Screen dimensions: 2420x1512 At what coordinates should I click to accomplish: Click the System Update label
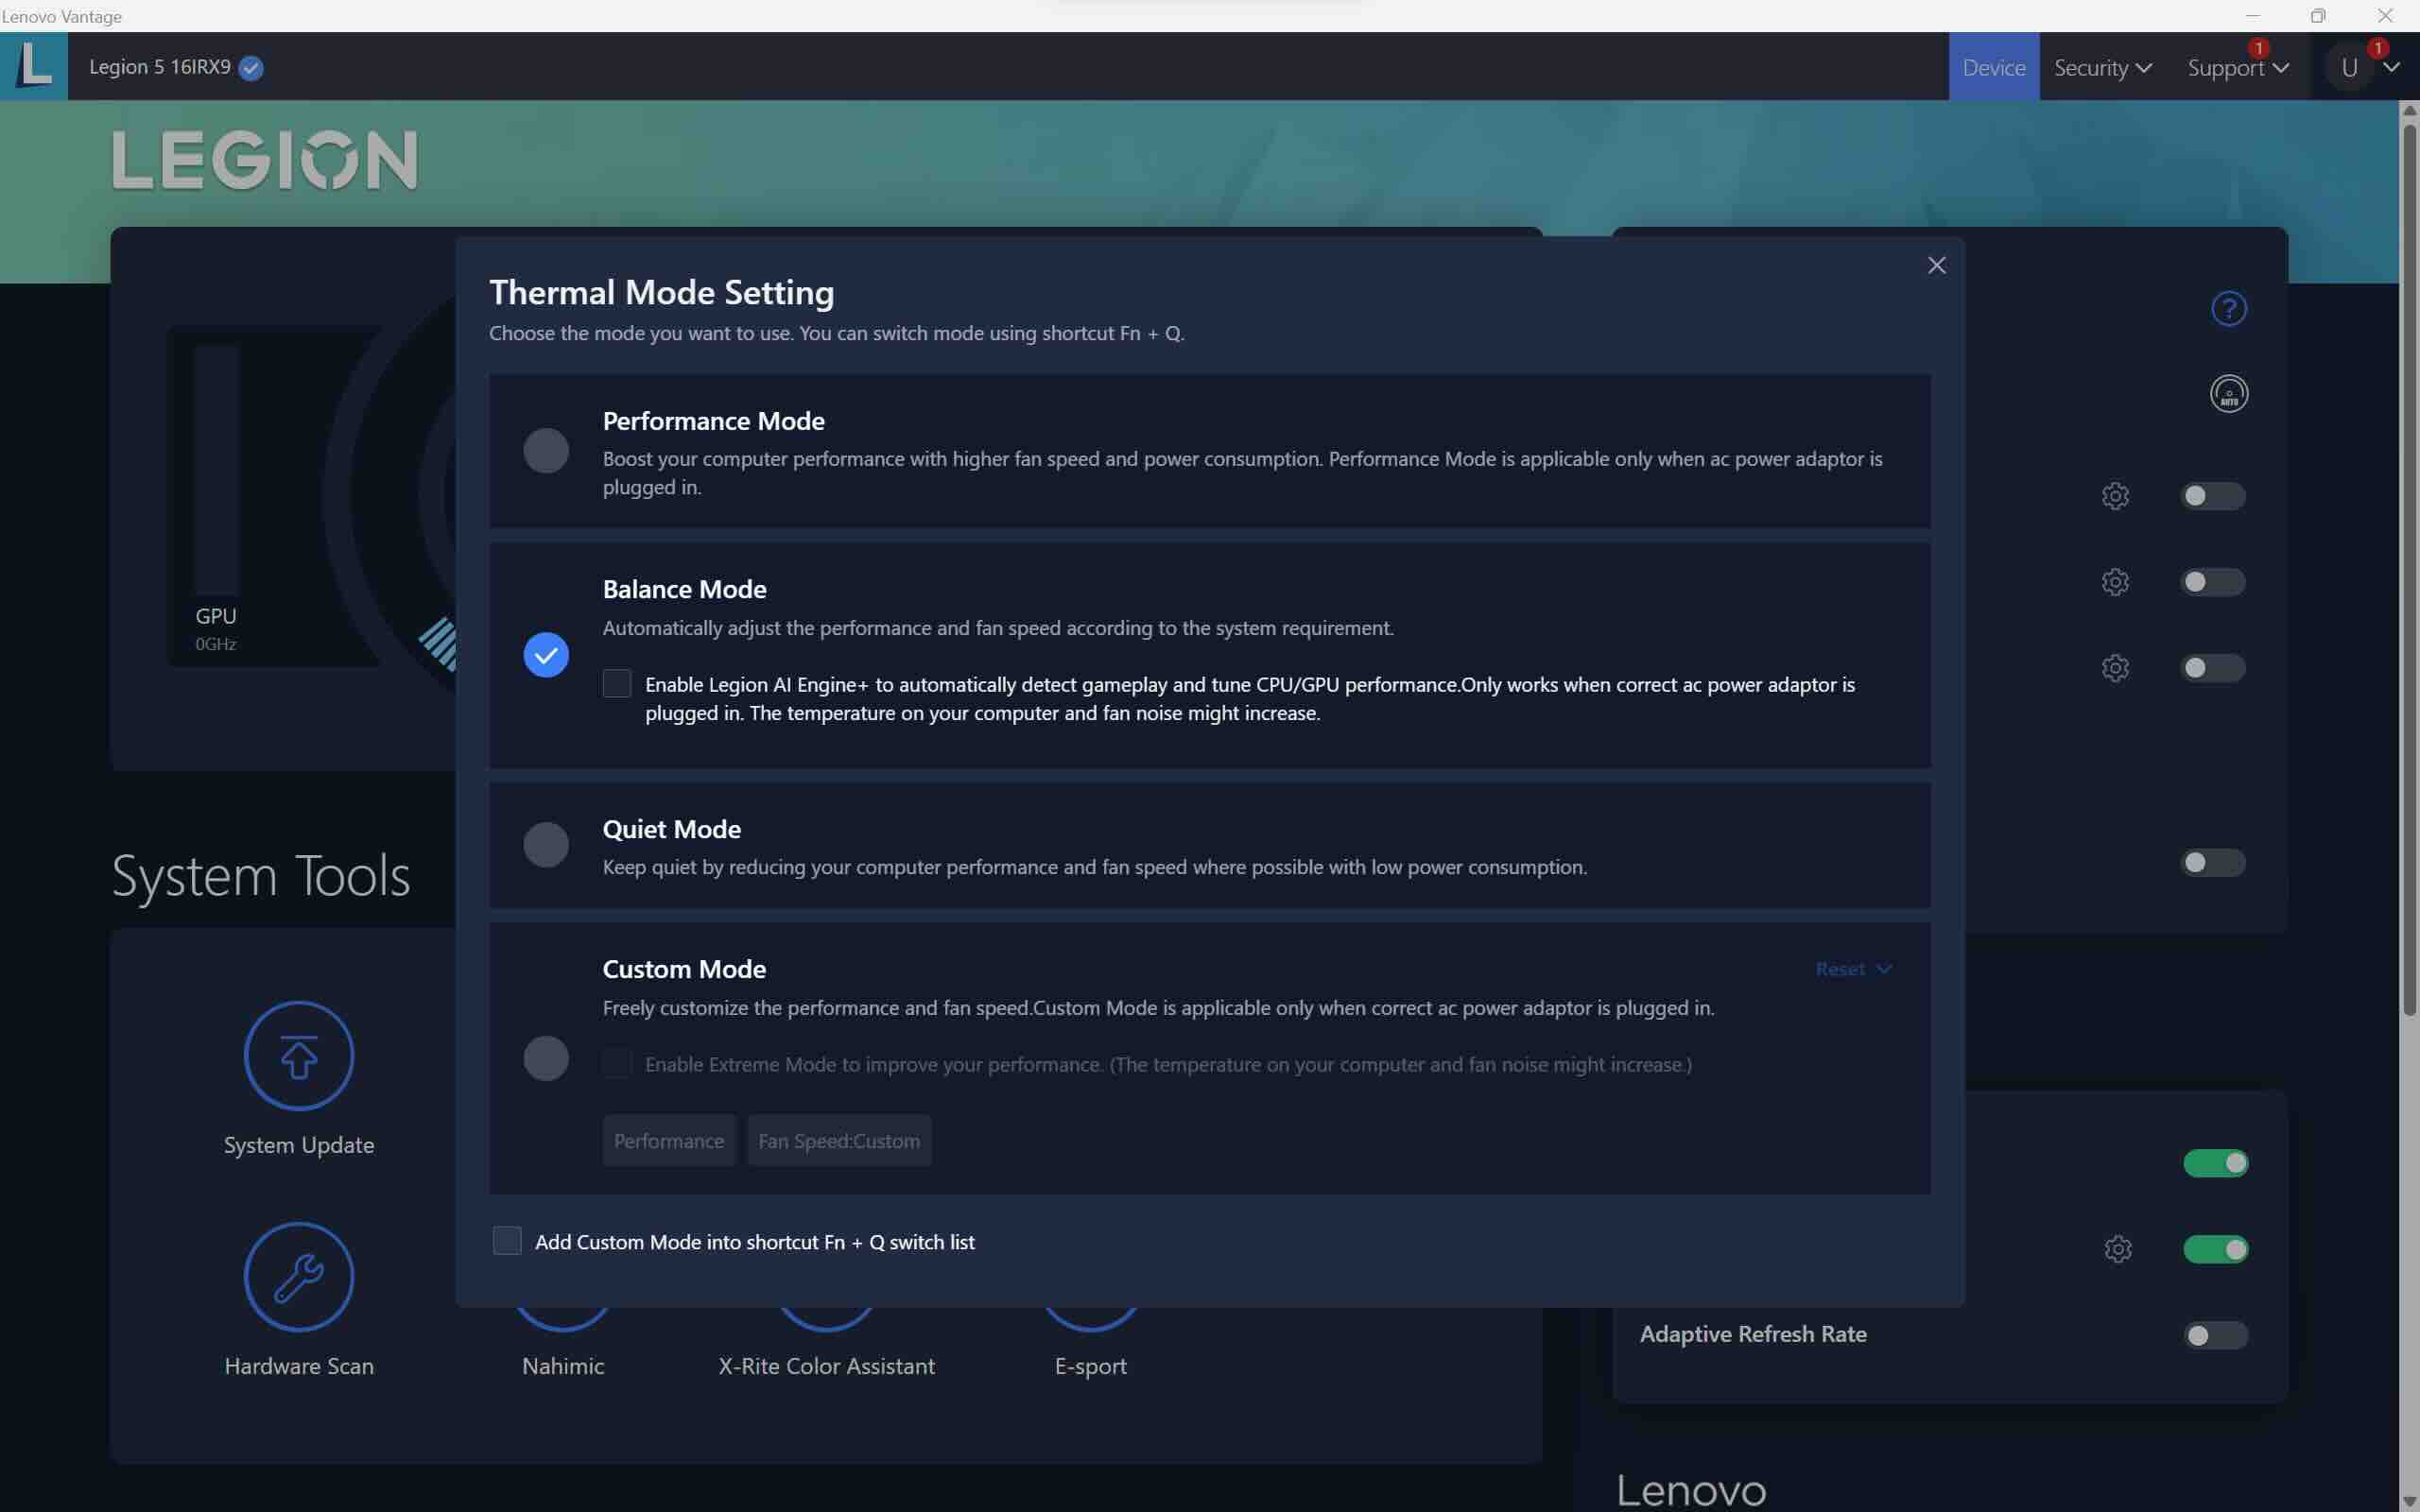(x=299, y=1145)
